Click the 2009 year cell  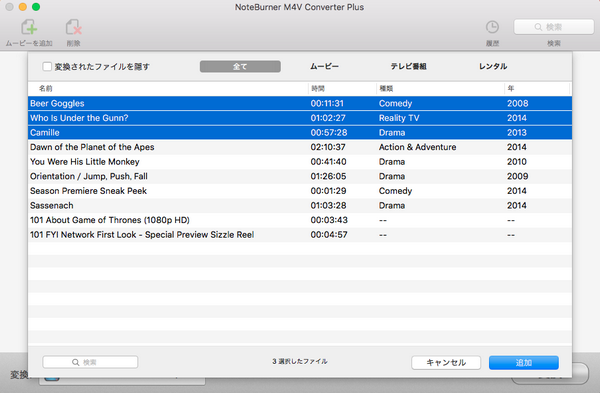(517, 176)
